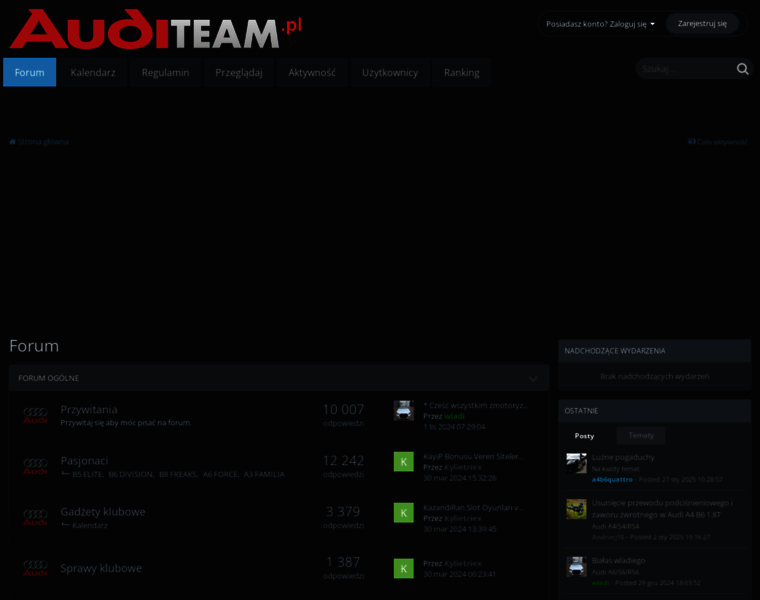
Task: Click the Zarejestruj się button
Action: tap(702, 23)
